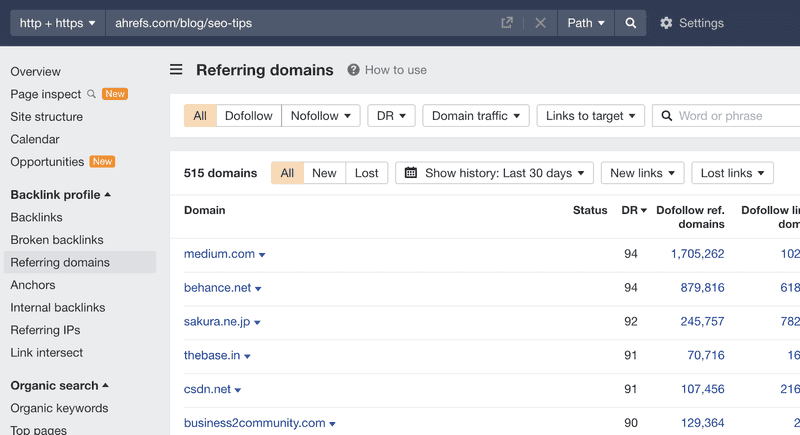The height and width of the screenshot is (435, 800).
Task: Click the Domain column header
Action: (x=205, y=210)
